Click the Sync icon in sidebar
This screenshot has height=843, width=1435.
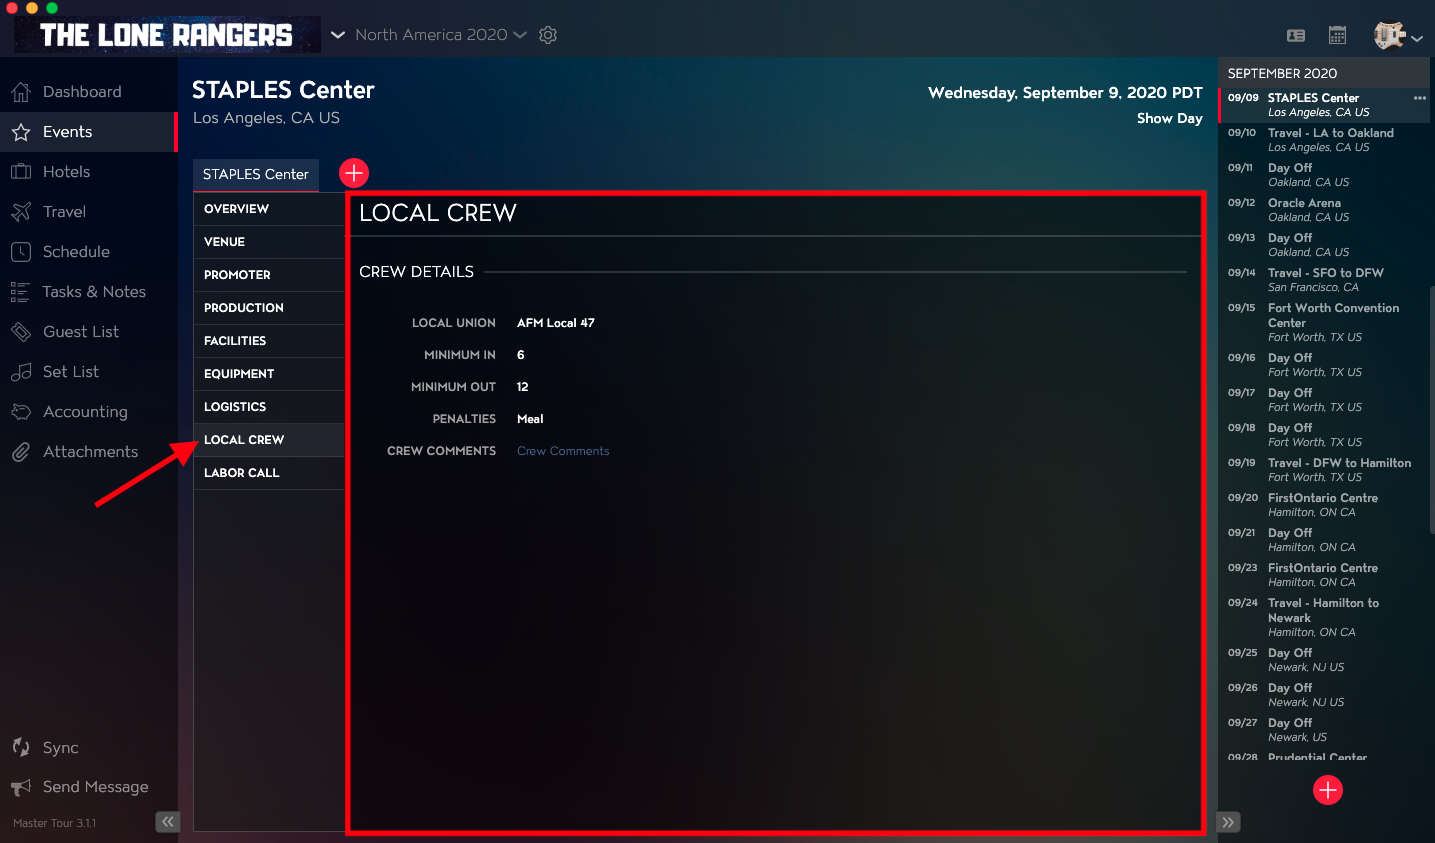21,747
